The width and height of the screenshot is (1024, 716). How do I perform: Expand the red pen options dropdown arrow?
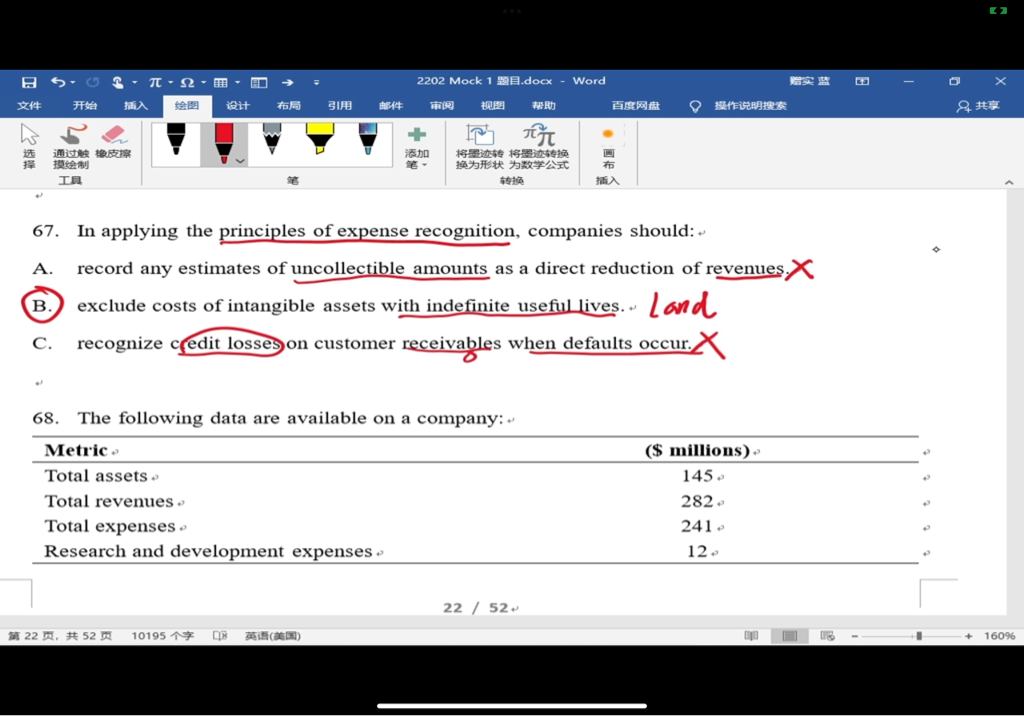pyautogui.click(x=240, y=161)
